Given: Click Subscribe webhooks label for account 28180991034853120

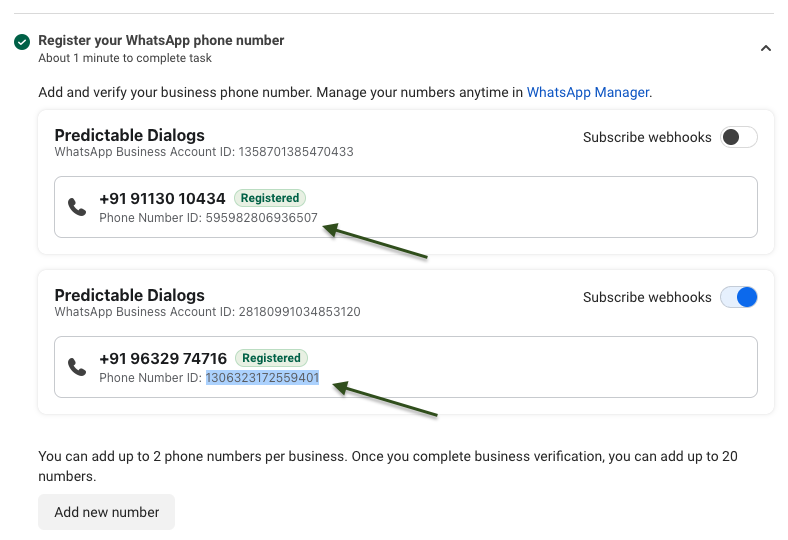Looking at the screenshot, I should pyautogui.click(x=647, y=297).
